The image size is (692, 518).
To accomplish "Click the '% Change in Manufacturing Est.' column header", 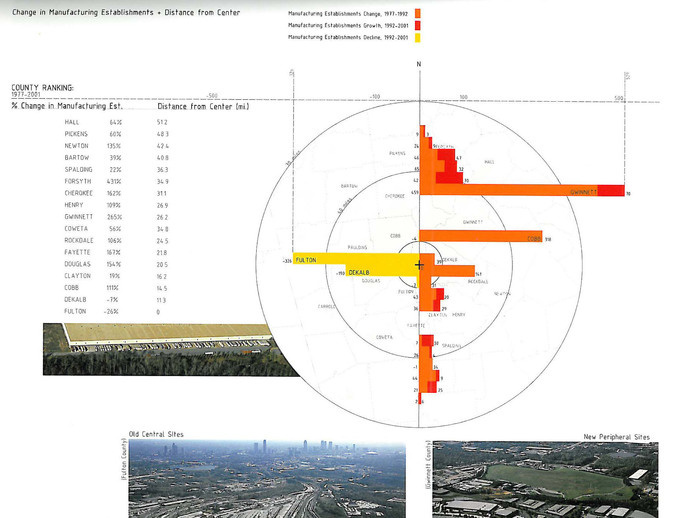I will pyautogui.click(x=67, y=106).
